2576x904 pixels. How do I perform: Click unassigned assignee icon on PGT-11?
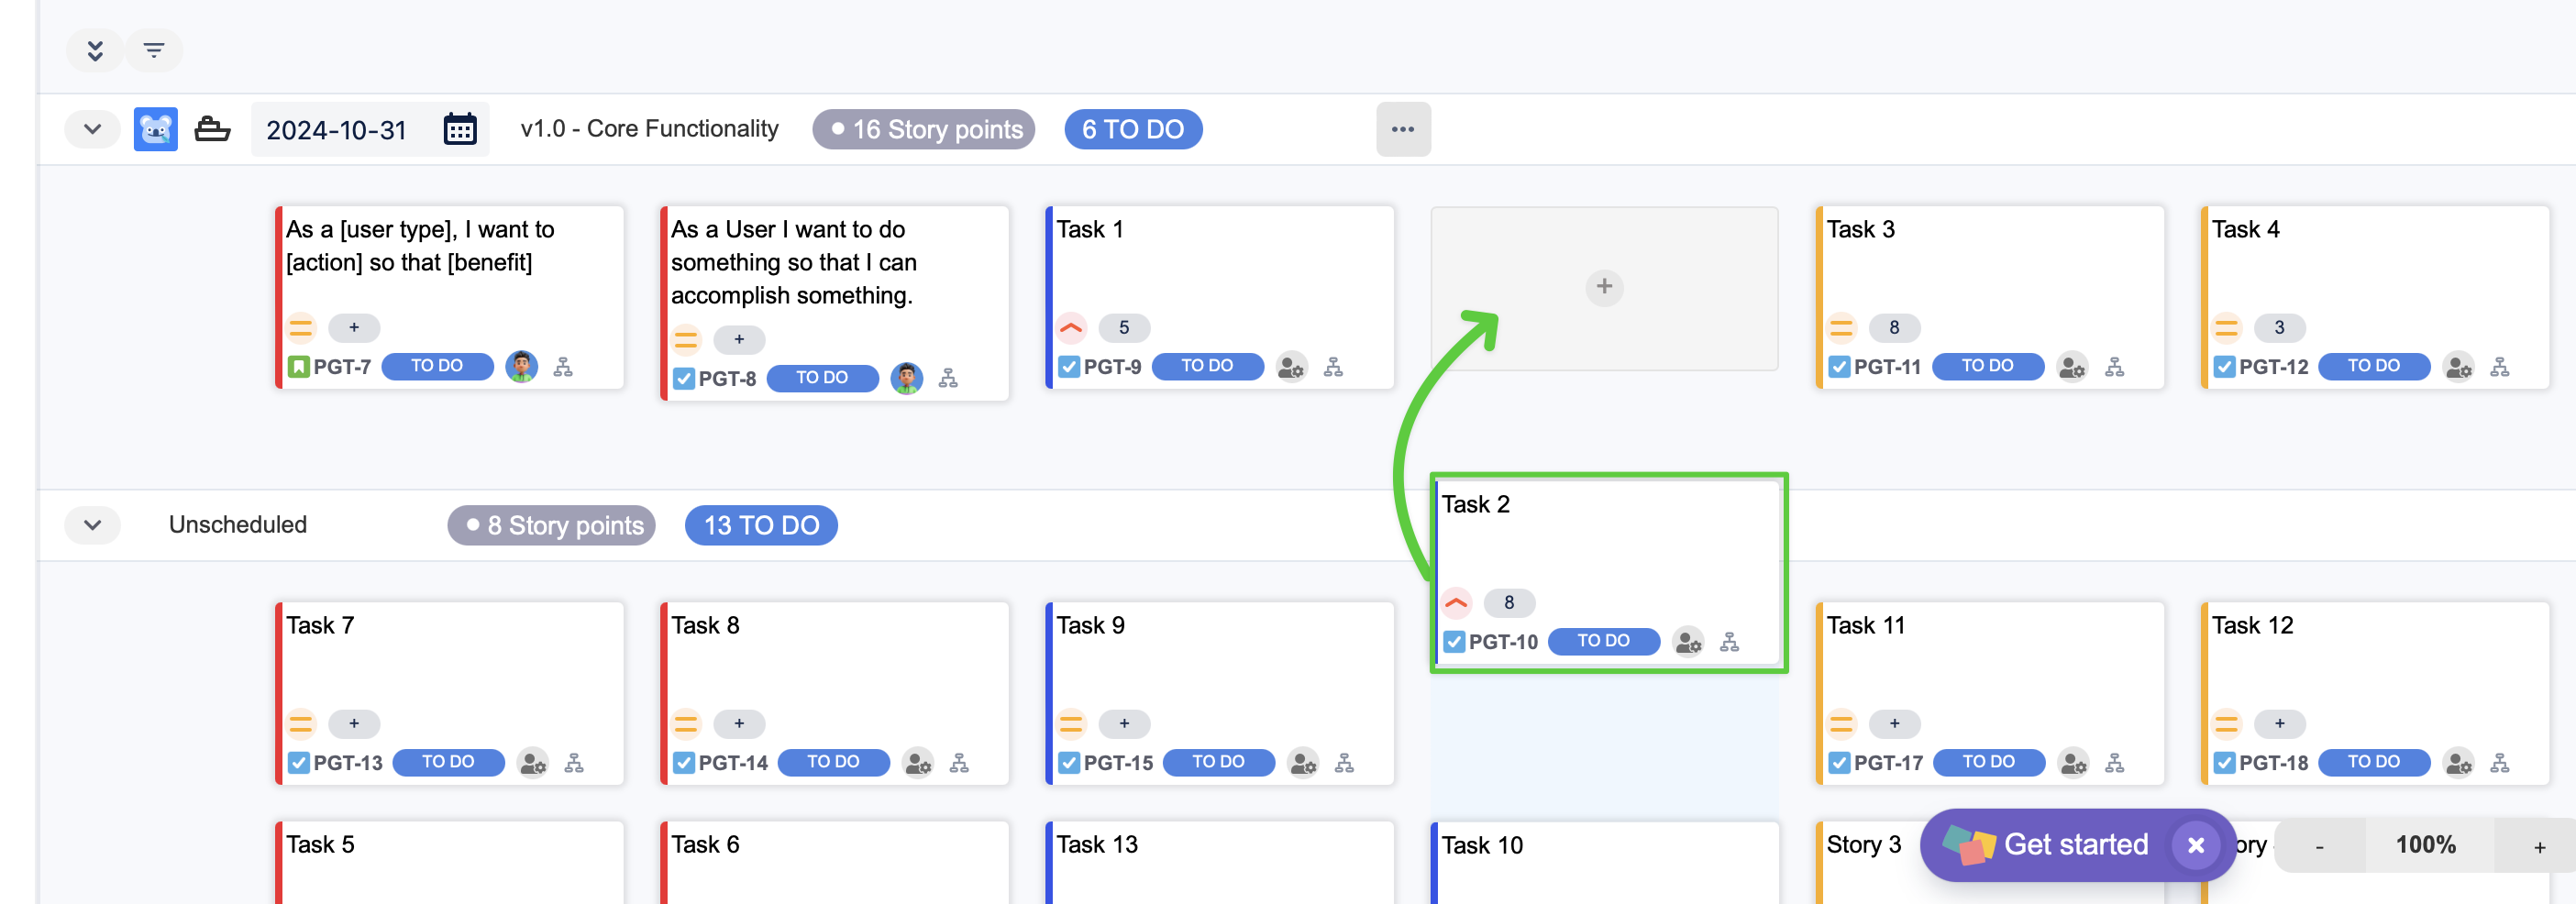[x=2071, y=367]
